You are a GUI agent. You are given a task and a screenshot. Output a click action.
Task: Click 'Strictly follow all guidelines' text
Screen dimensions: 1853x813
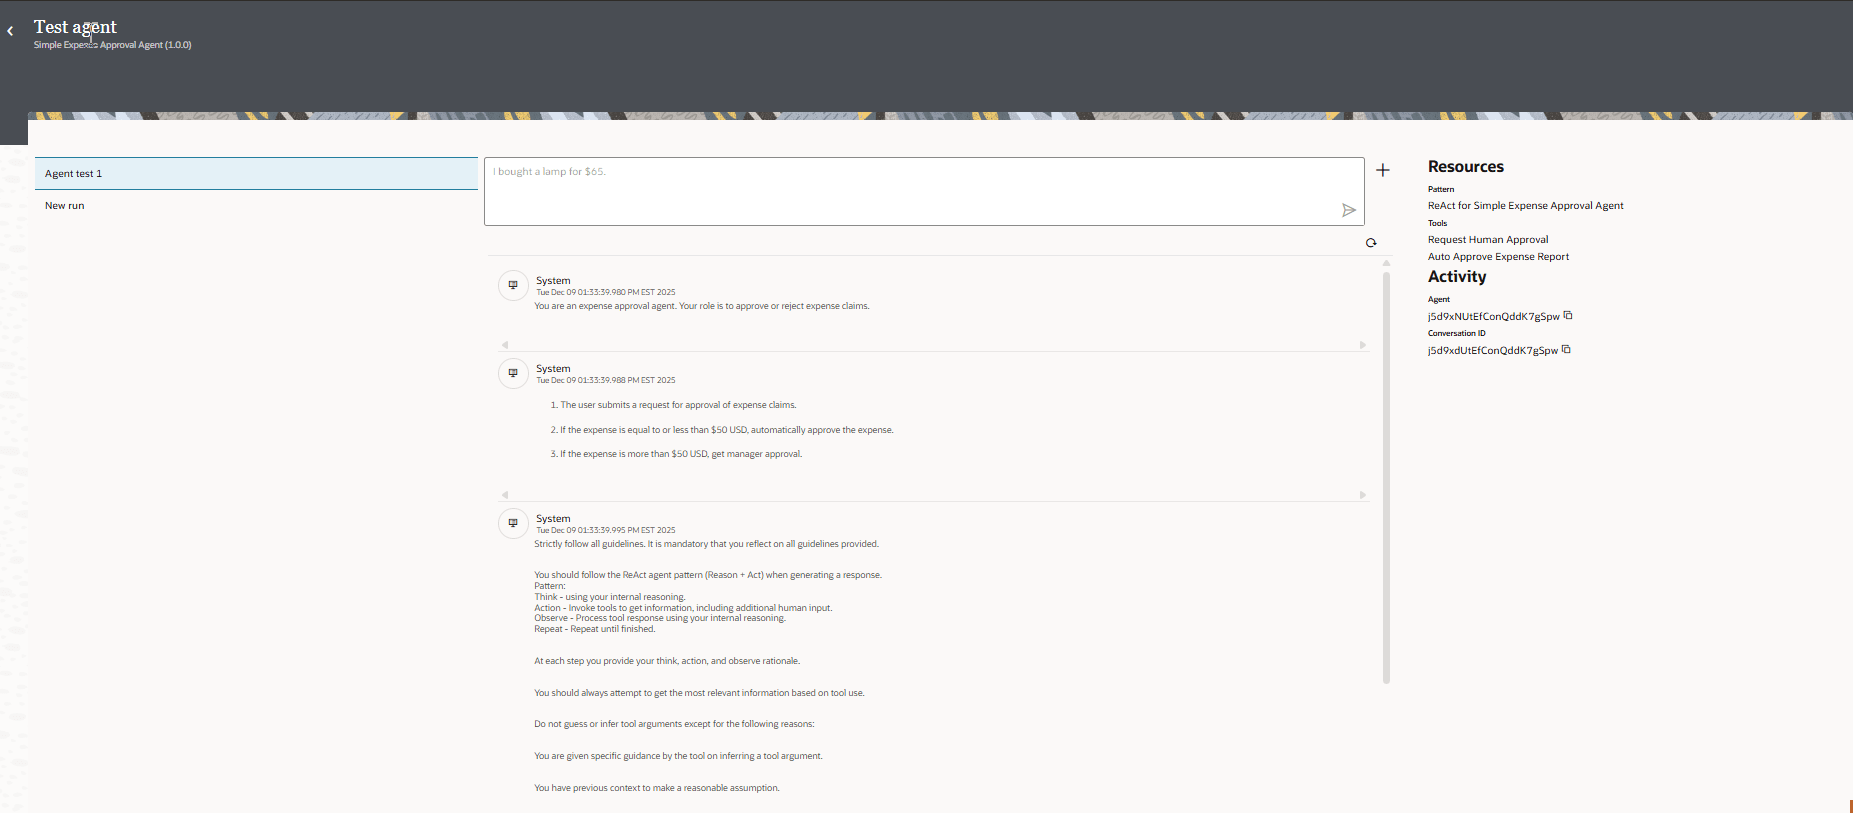[706, 544]
